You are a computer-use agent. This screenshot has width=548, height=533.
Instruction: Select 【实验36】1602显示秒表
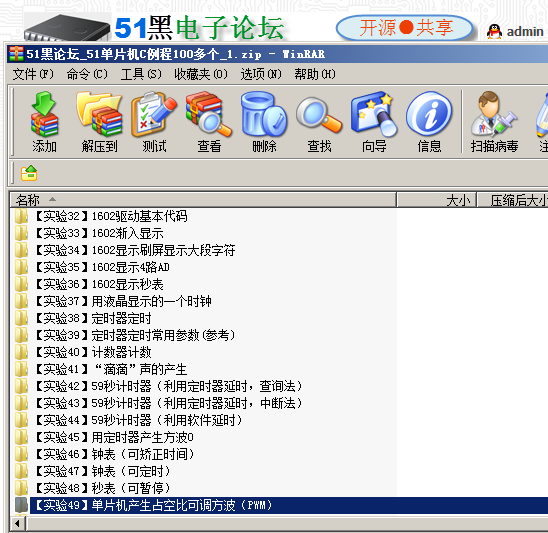click(100, 284)
